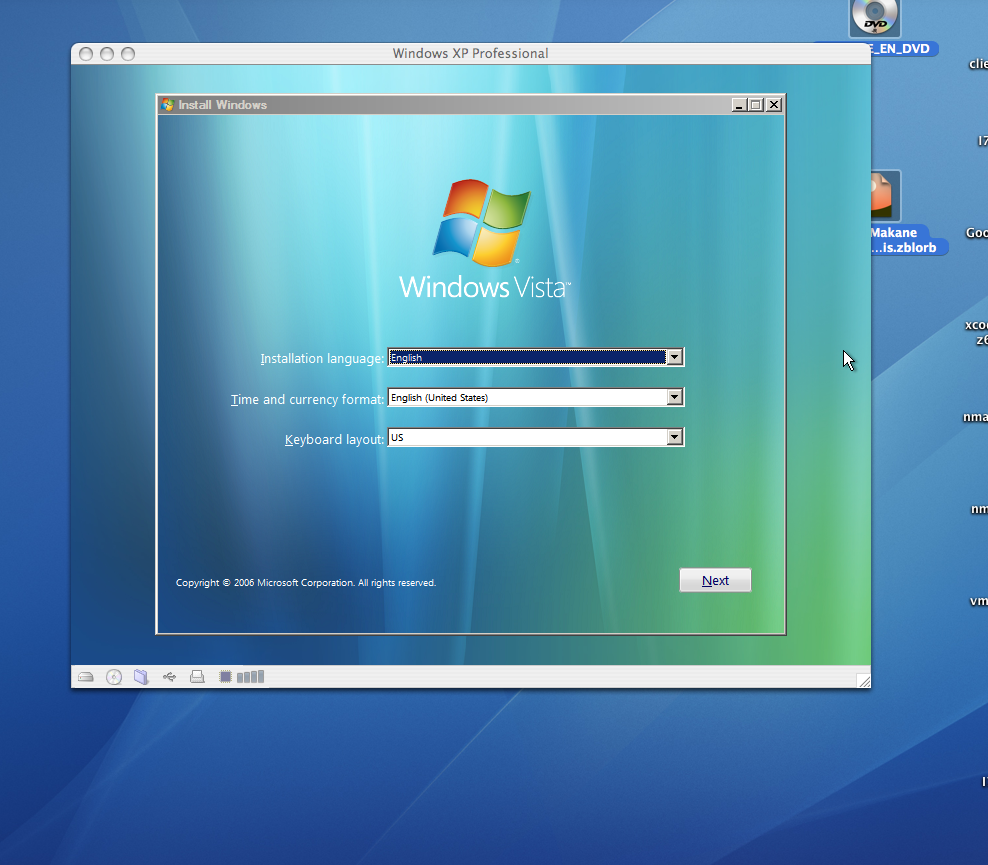
Task: Select the Makane zblorb file icon
Action: pos(885,195)
